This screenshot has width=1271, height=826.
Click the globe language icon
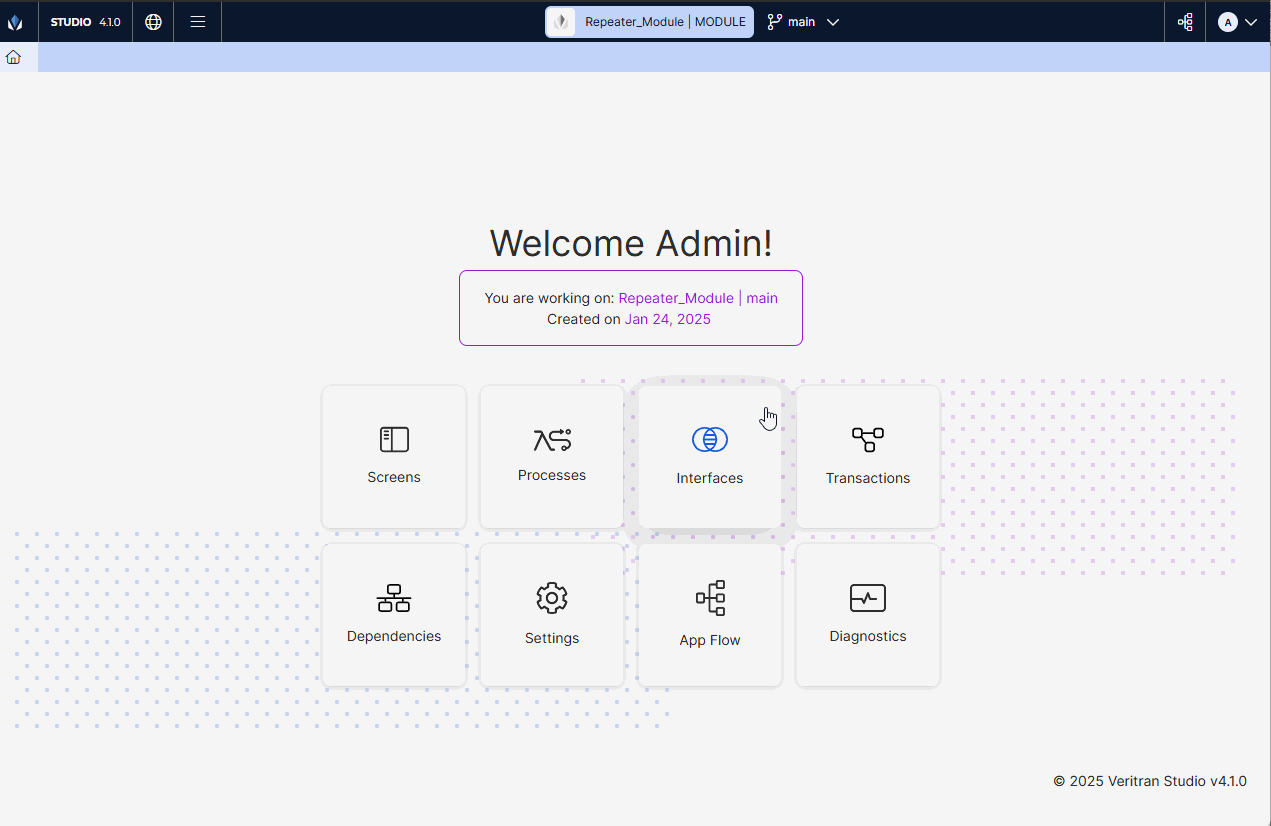click(x=152, y=21)
